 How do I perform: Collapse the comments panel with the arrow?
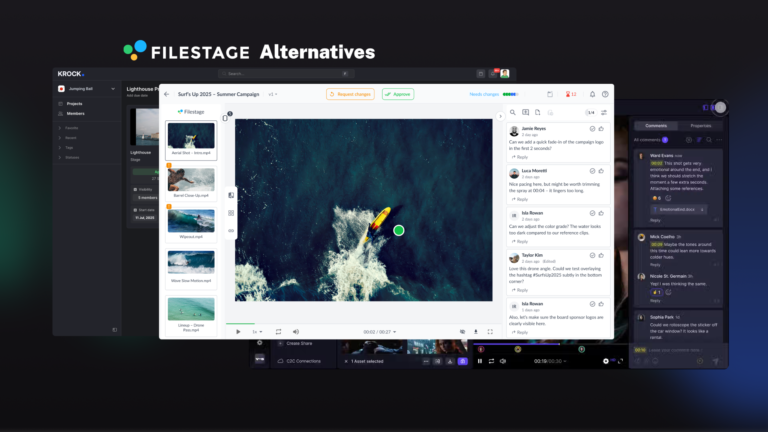[500, 117]
